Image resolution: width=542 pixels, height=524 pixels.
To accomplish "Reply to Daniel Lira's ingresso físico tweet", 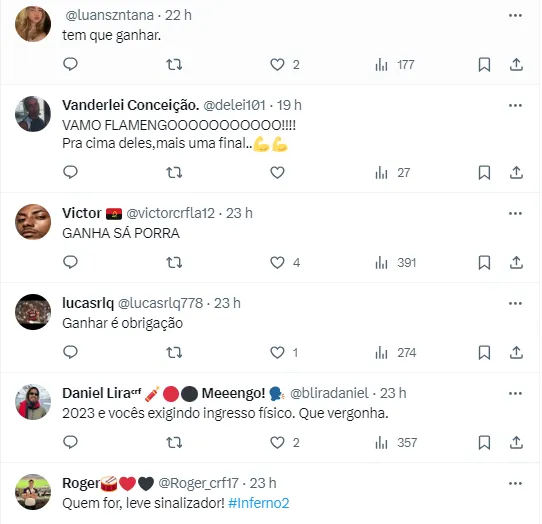I will 70,442.
